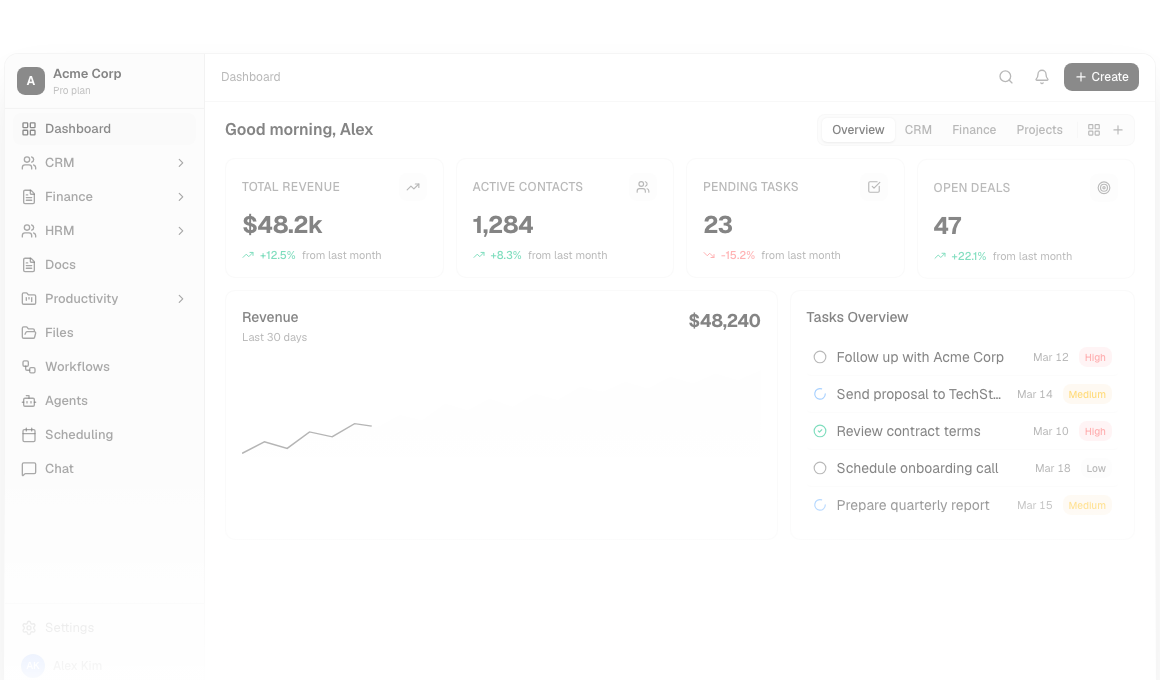Click Prepare quarterly report task title
This screenshot has width=1160, height=680.
click(913, 505)
